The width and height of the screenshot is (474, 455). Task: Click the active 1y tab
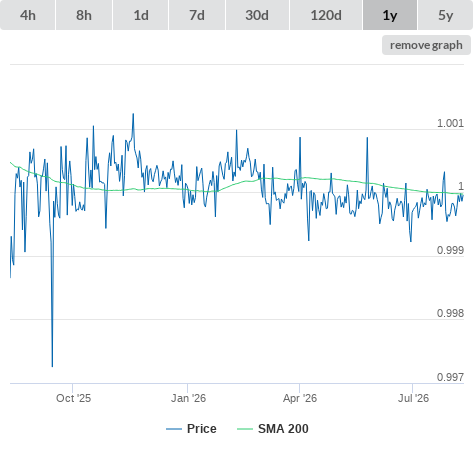390,15
